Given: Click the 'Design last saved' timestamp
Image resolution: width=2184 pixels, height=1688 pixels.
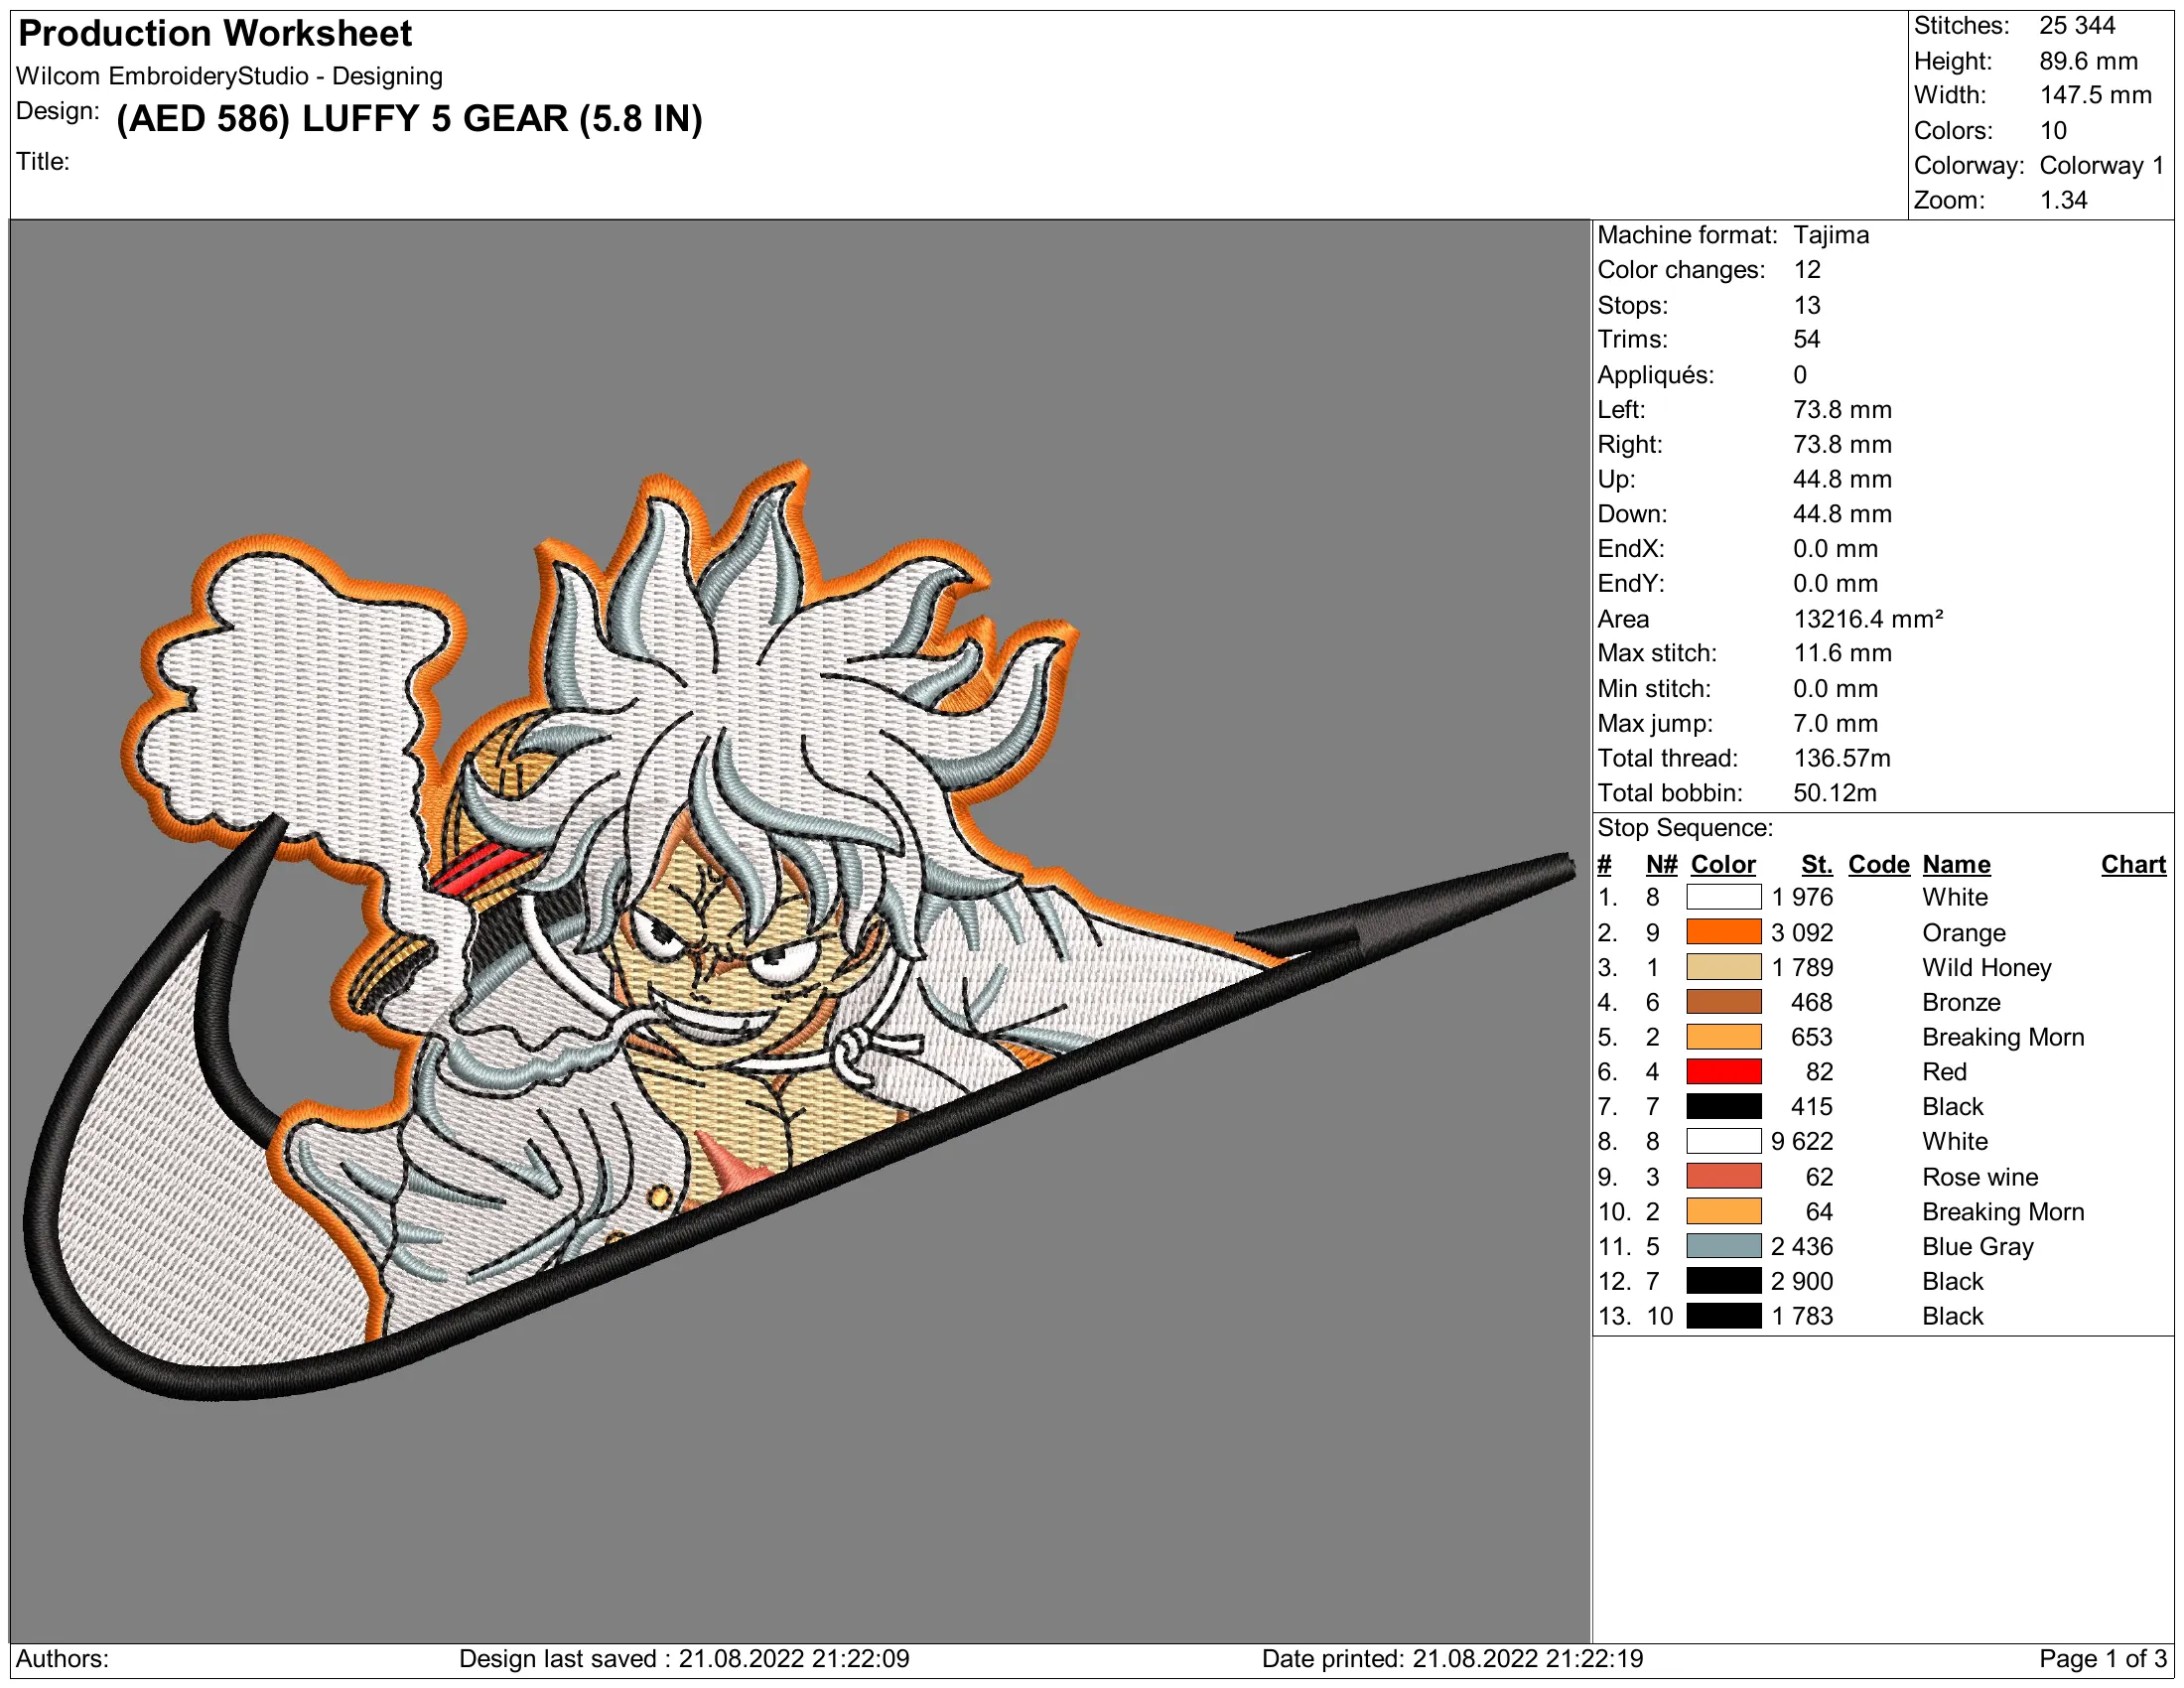Looking at the screenshot, I should tap(684, 1659).
